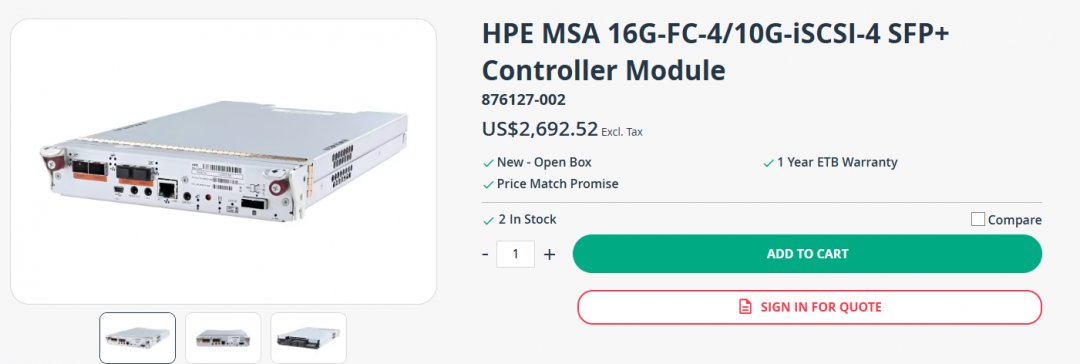1080x364 pixels.
Task: Click the checkmark beside New - Open Box
Action: tap(488, 163)
